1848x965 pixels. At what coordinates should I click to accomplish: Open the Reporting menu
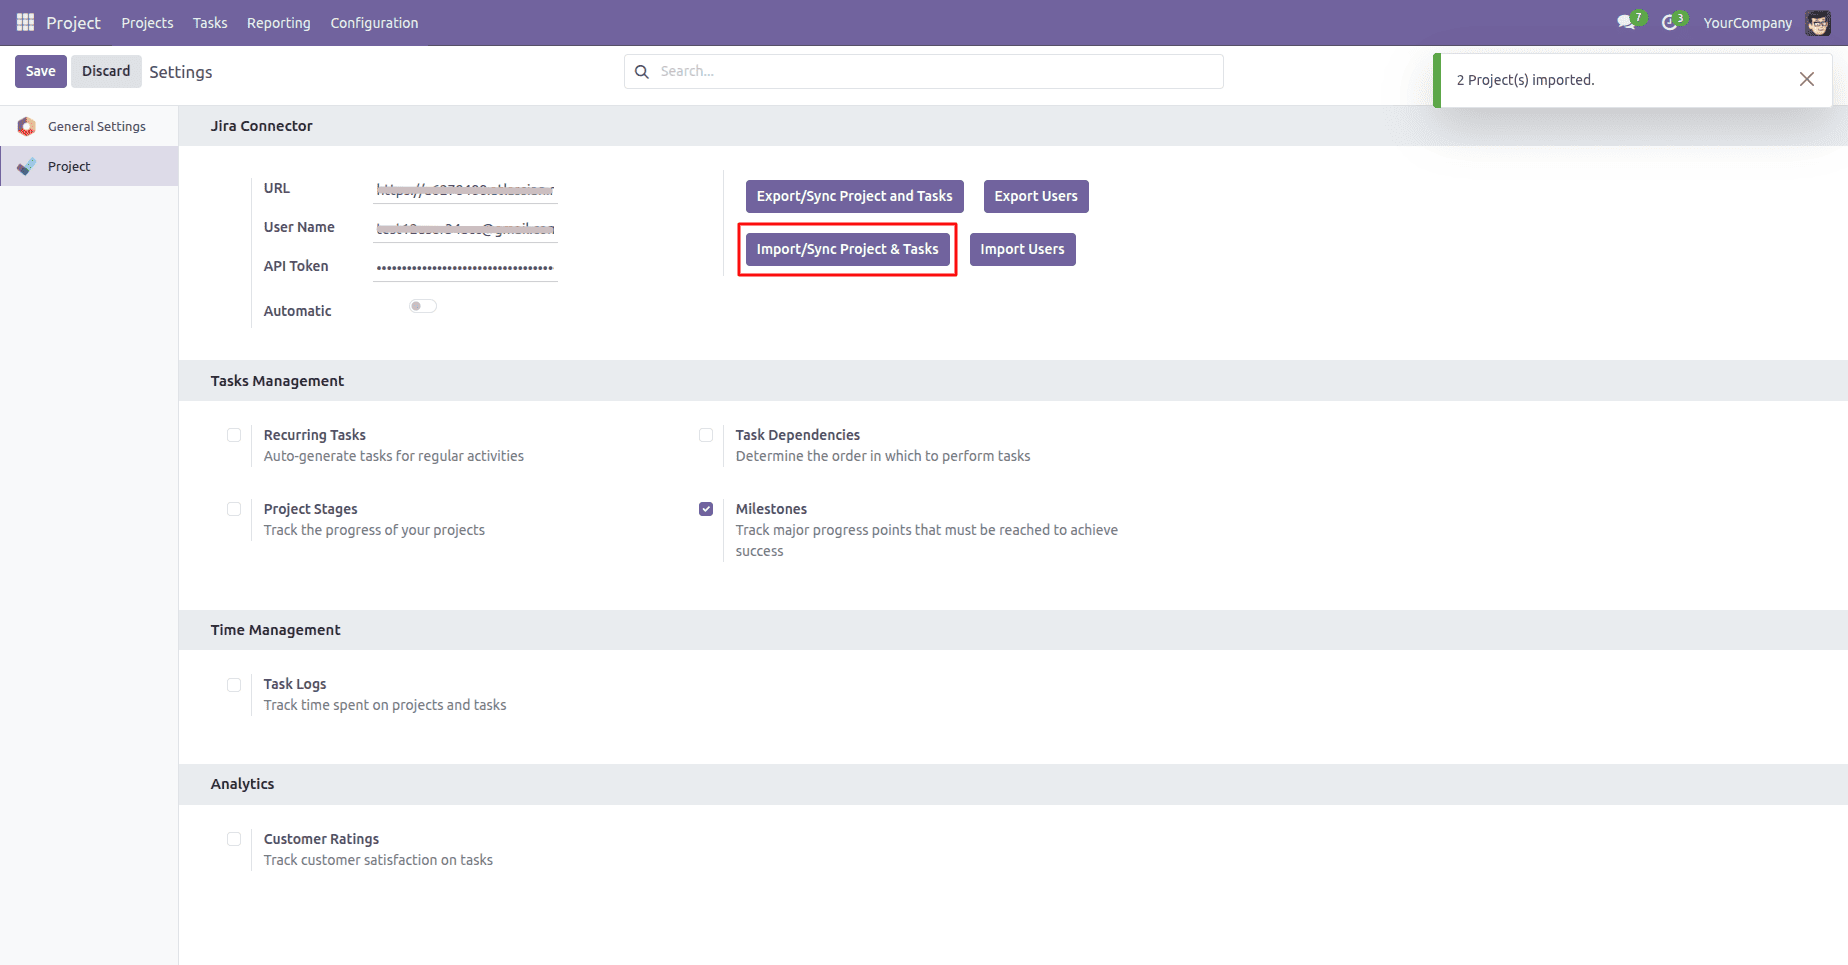279,22
